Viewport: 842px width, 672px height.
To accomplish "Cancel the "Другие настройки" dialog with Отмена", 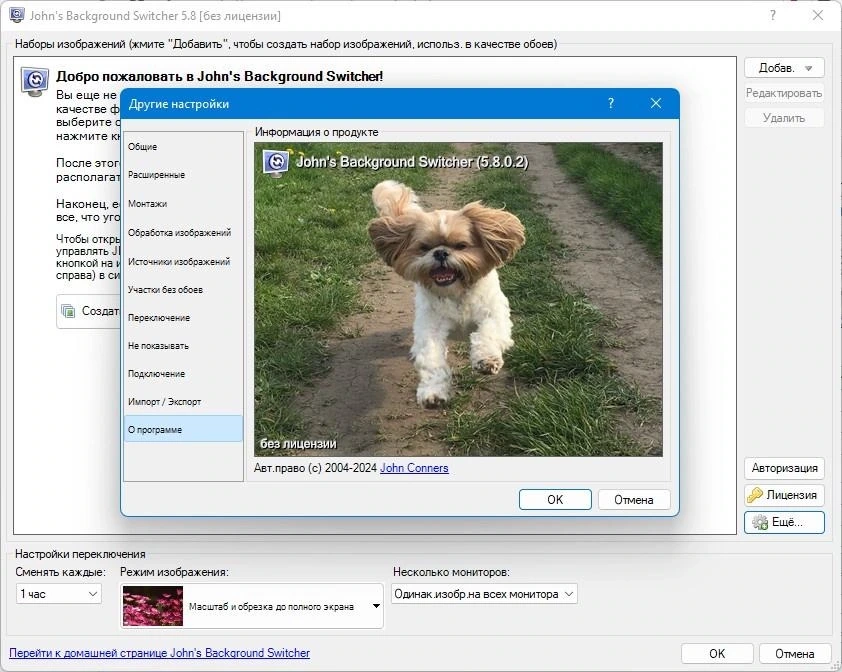I will 634,500.
